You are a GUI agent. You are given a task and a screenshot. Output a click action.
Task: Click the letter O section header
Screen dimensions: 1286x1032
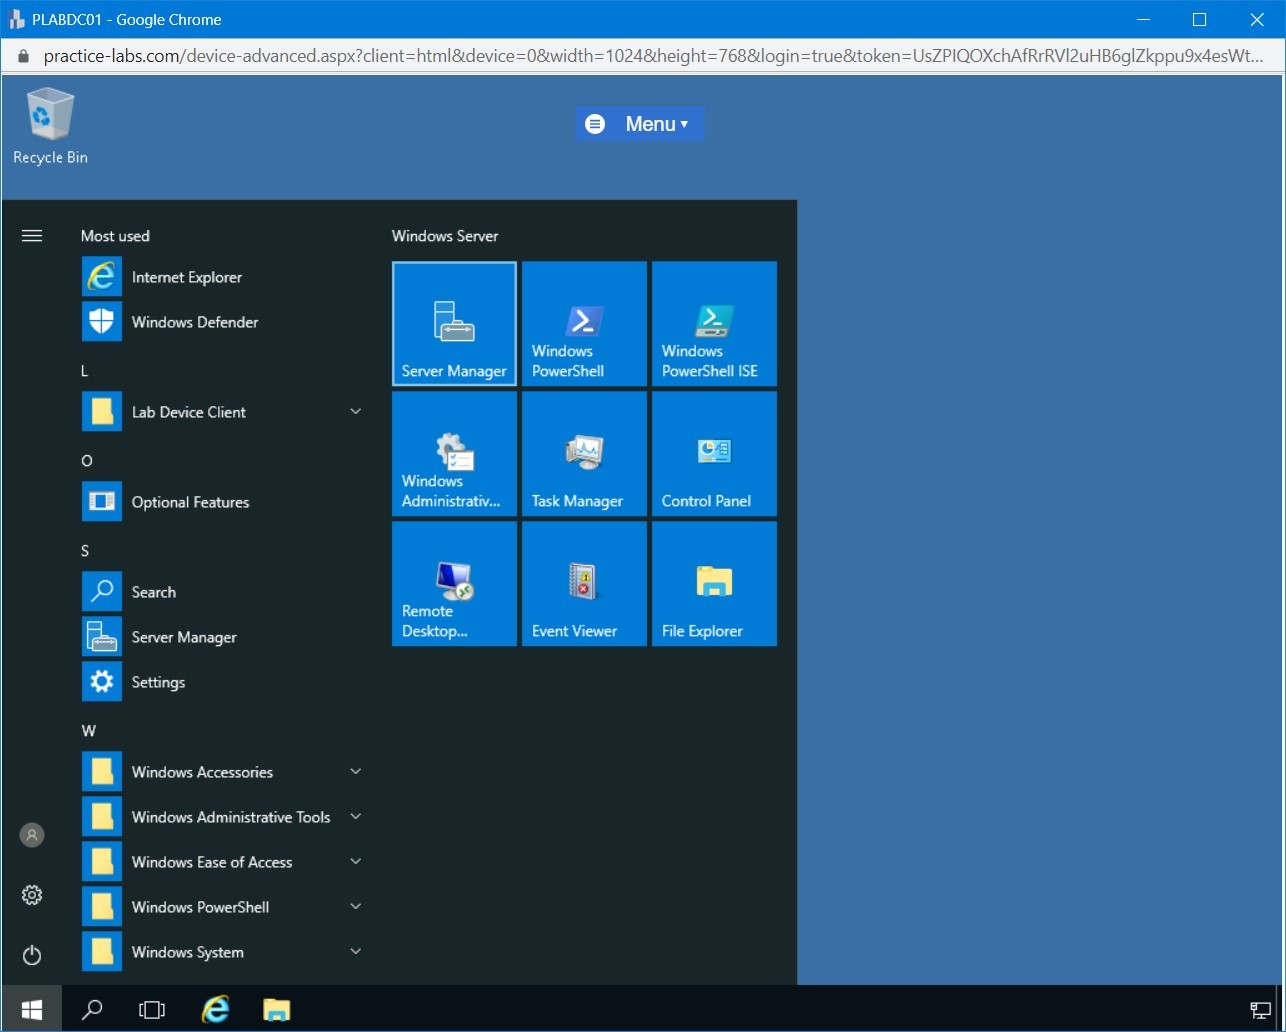(86, 461)
